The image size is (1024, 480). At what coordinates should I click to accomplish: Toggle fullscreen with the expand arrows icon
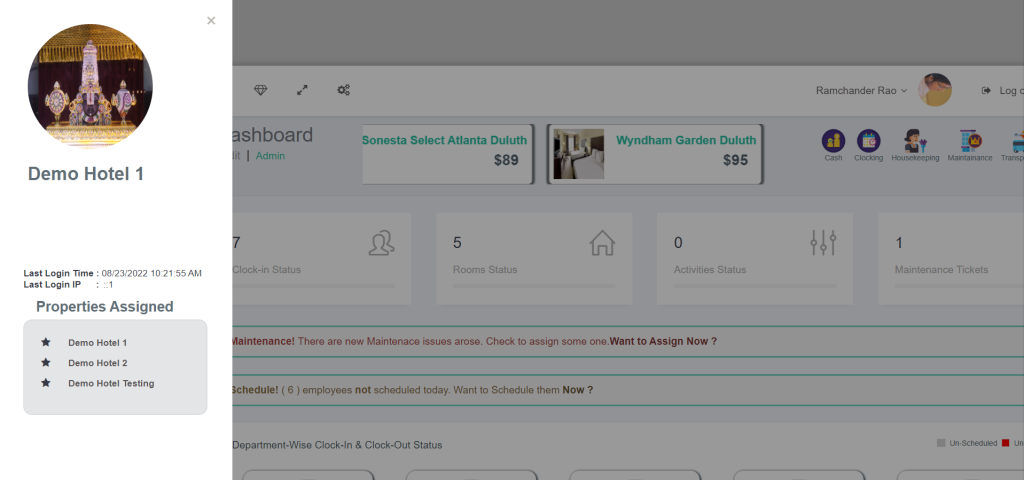tap(302, 90)
